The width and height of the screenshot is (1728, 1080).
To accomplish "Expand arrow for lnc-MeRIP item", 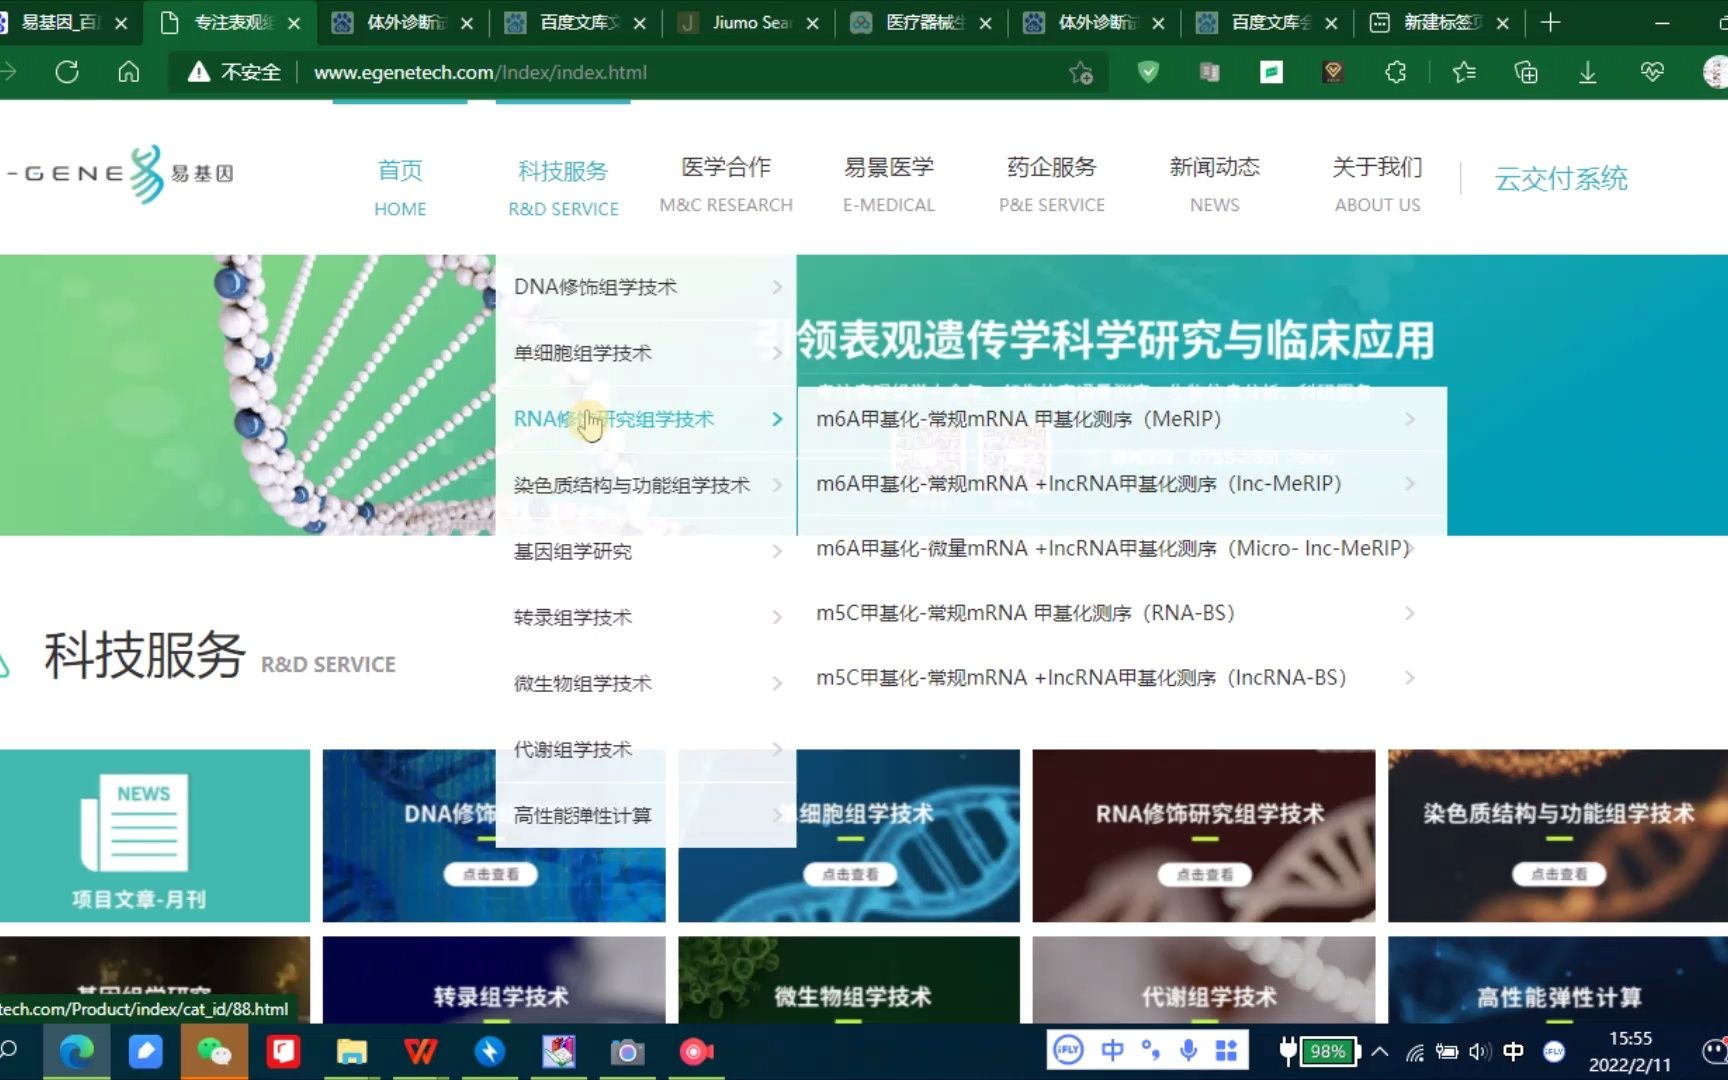I will pyautogui.click(x=1410, y=484).
